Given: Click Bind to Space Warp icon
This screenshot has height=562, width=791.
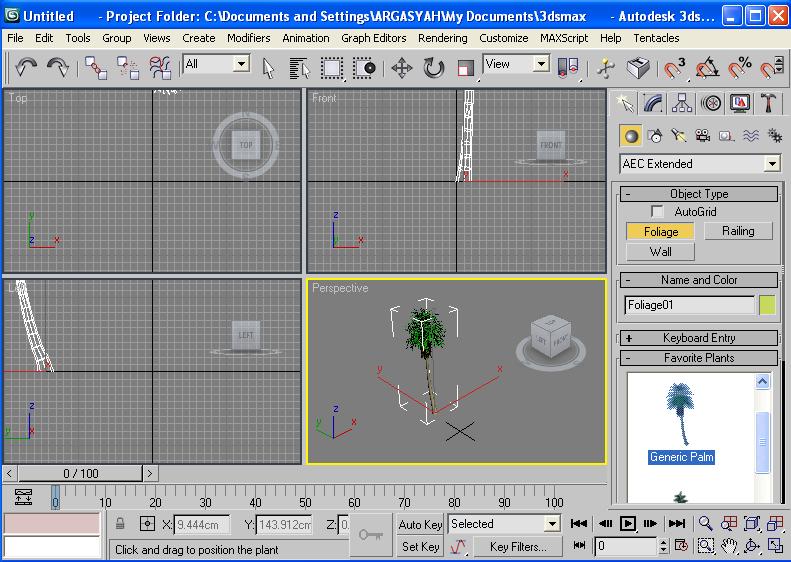Looking at the screenshot, I should point(160,68).
